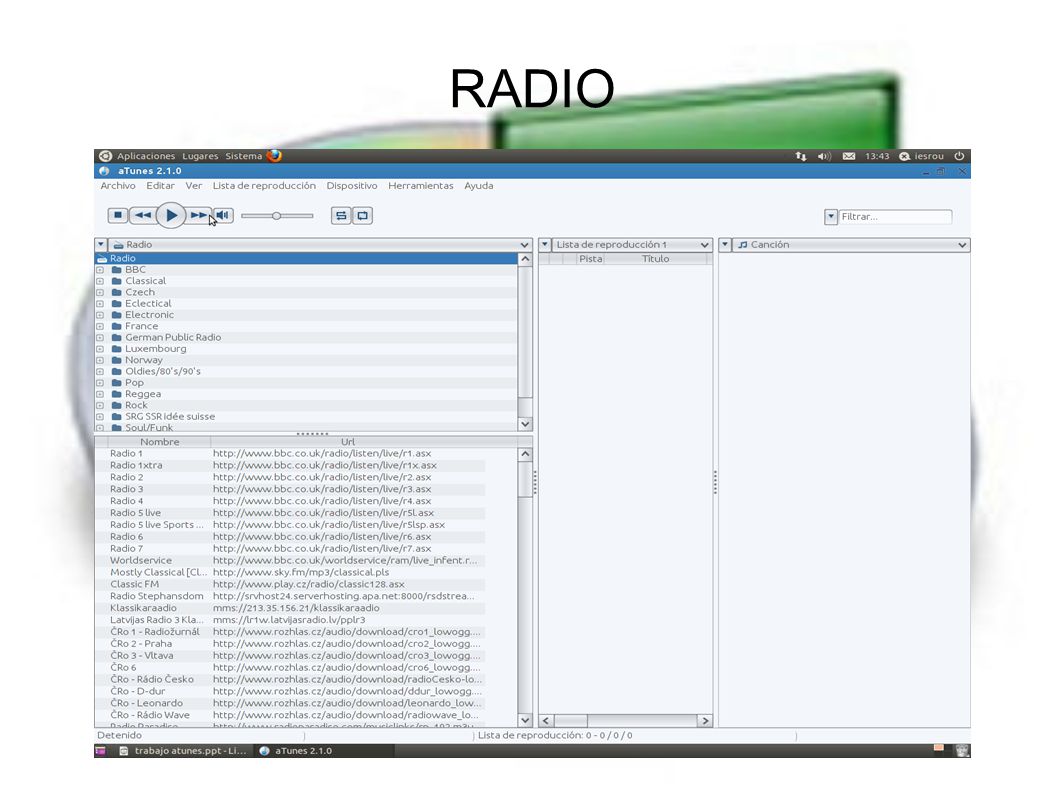The width and height of the screenshot is (1058, 793).
Task: Select the SRG SSR idée suisse folder icon
Action: pos(117,417)
